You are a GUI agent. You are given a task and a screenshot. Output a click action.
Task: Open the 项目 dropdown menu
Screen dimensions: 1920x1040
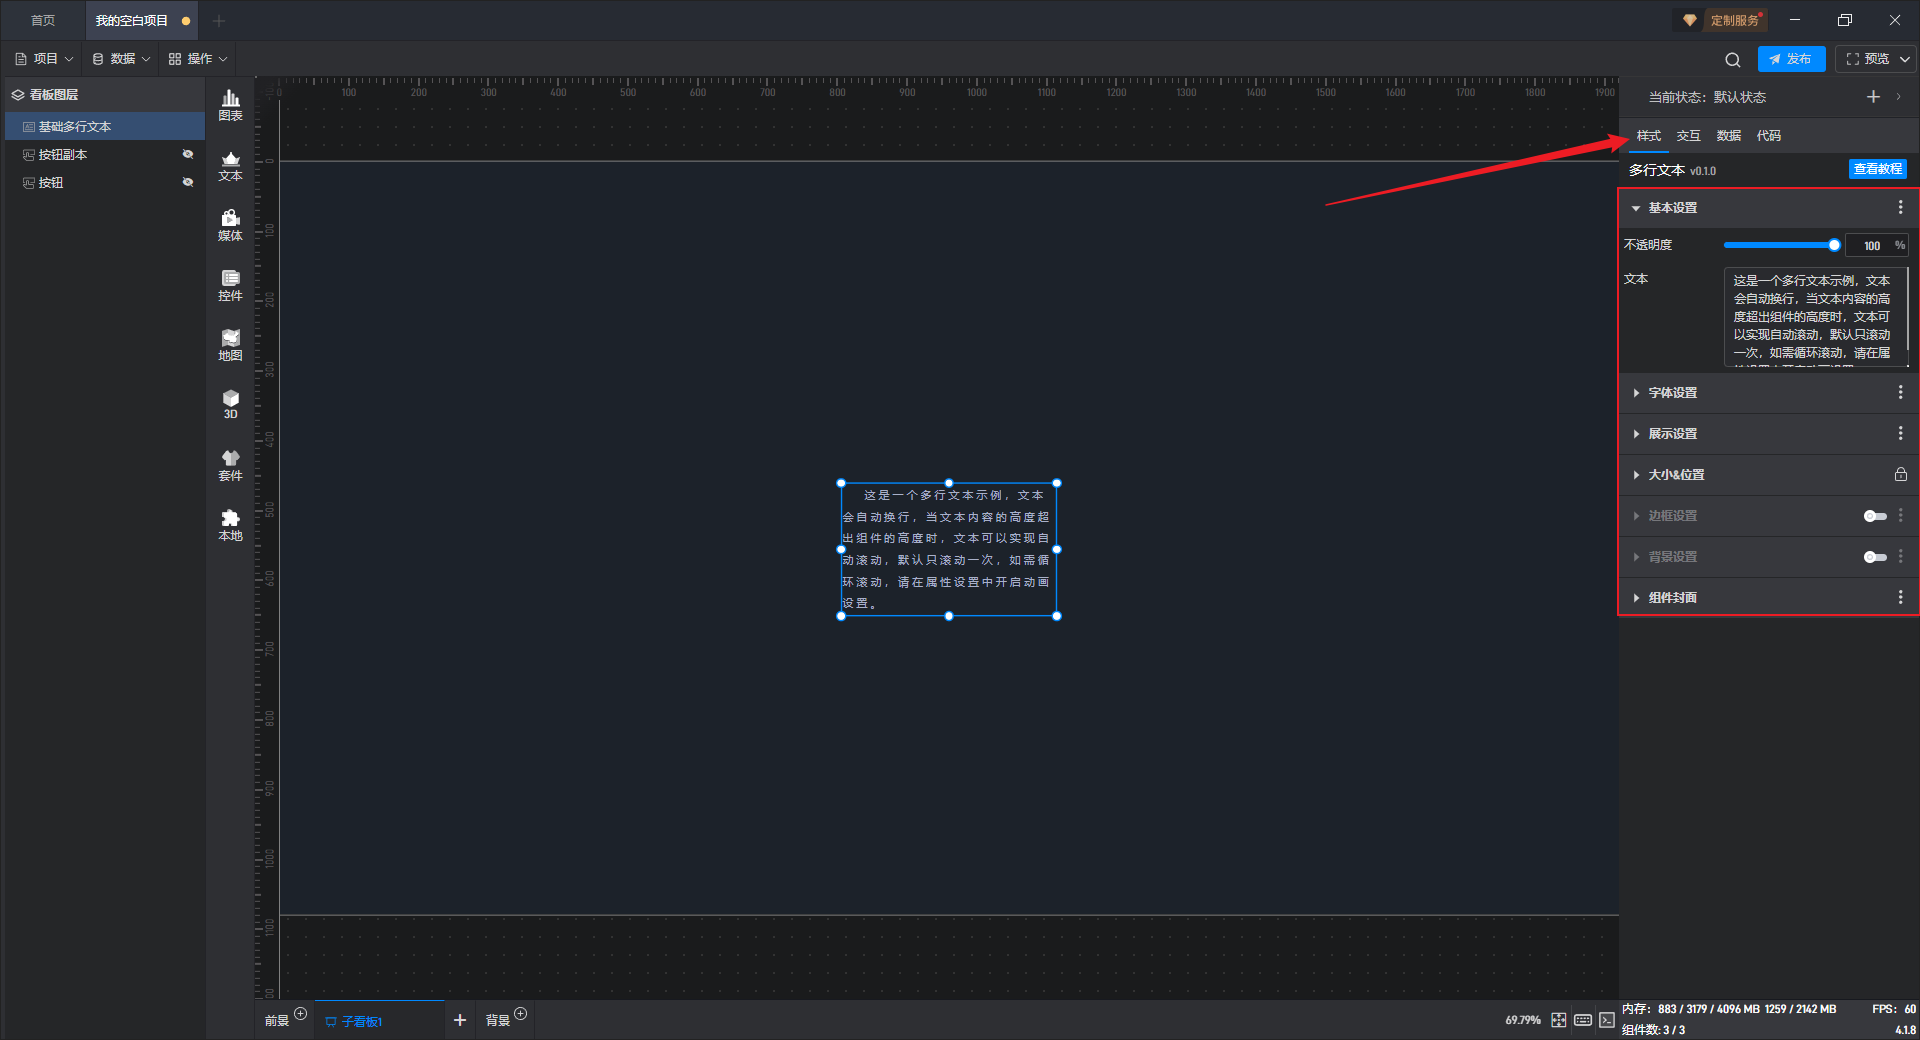[x=44, y=59]
